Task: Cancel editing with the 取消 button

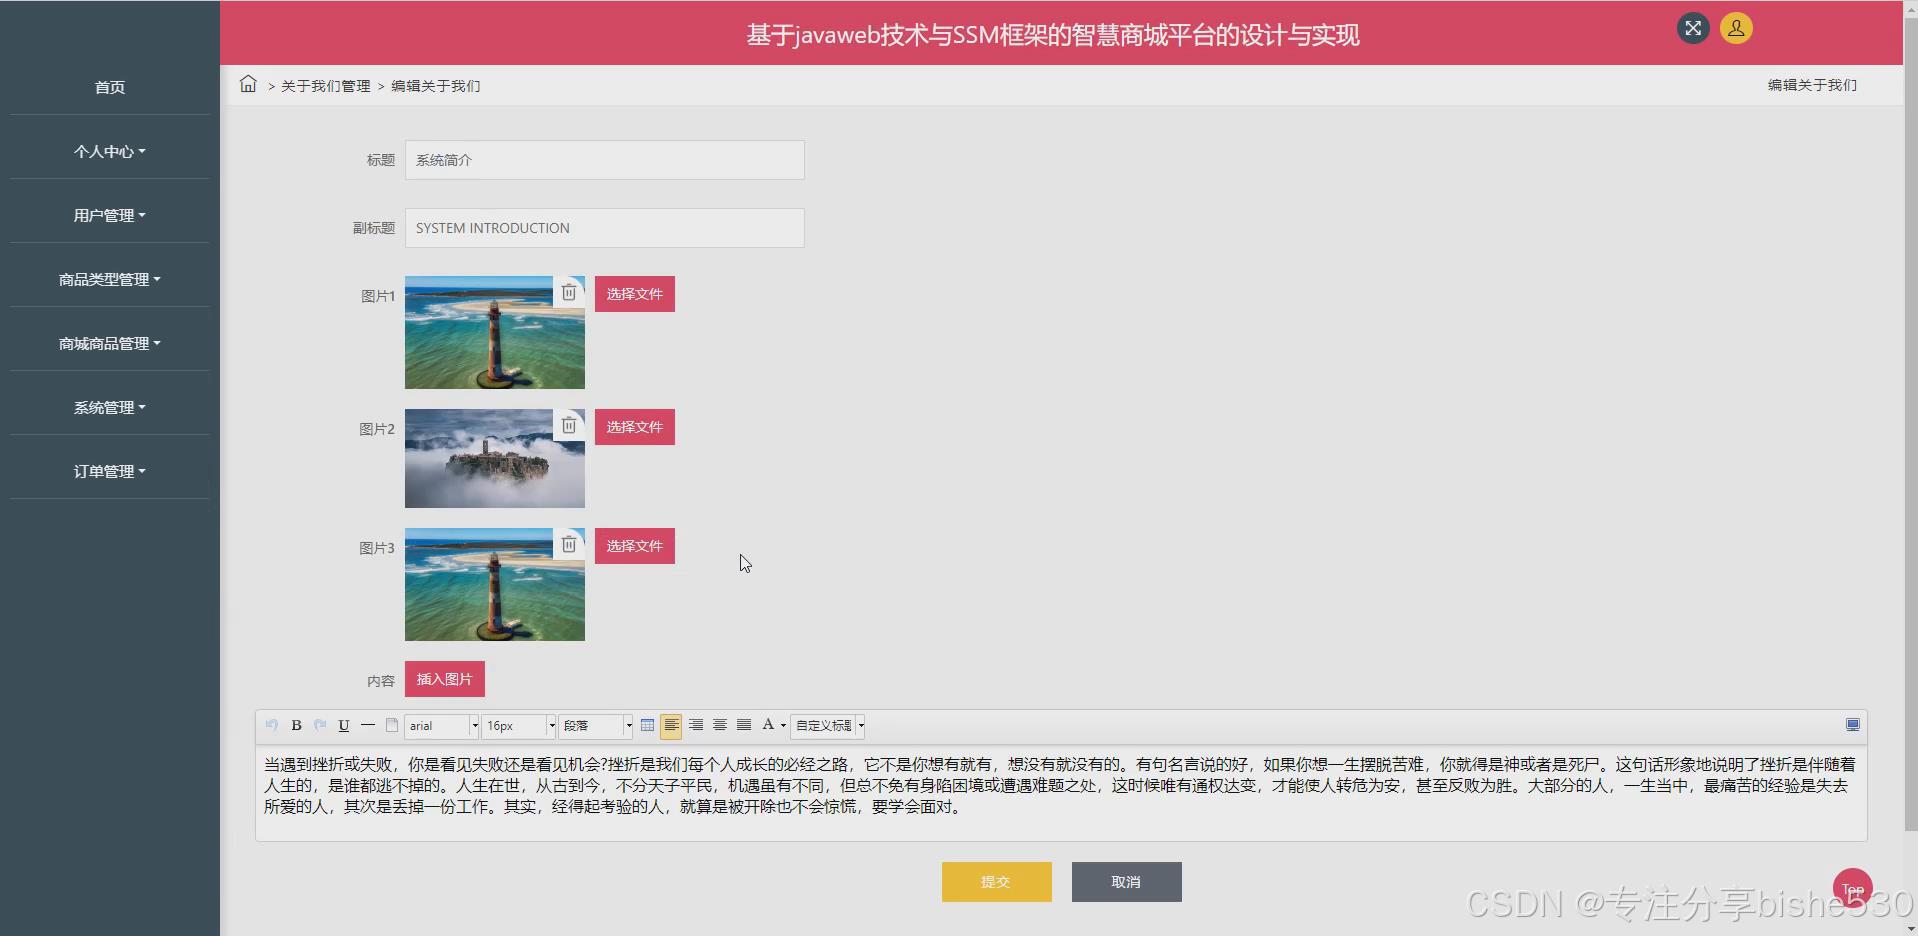Action: pyautogui.click(x=1127, y=882)
